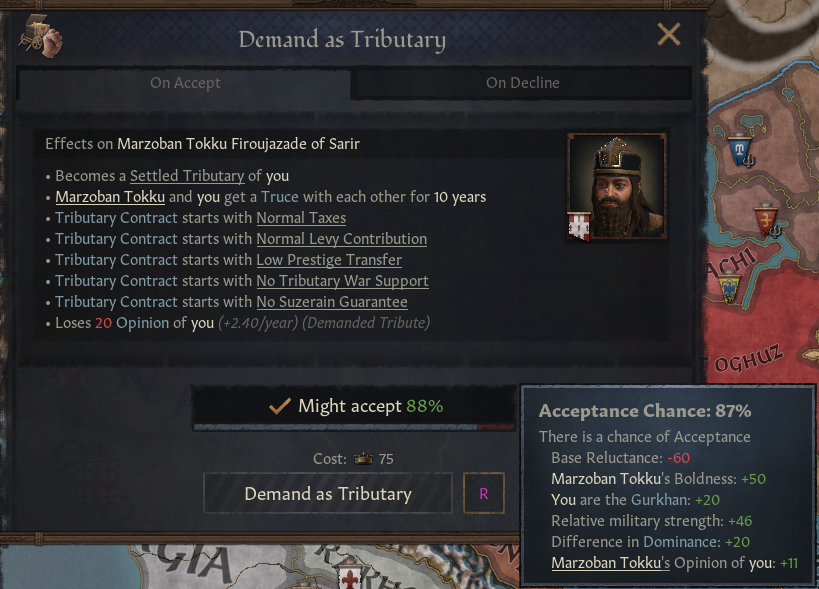Click the Might accept checkmark icon
The width and height of the screenshot is (819, 589).
280,406
